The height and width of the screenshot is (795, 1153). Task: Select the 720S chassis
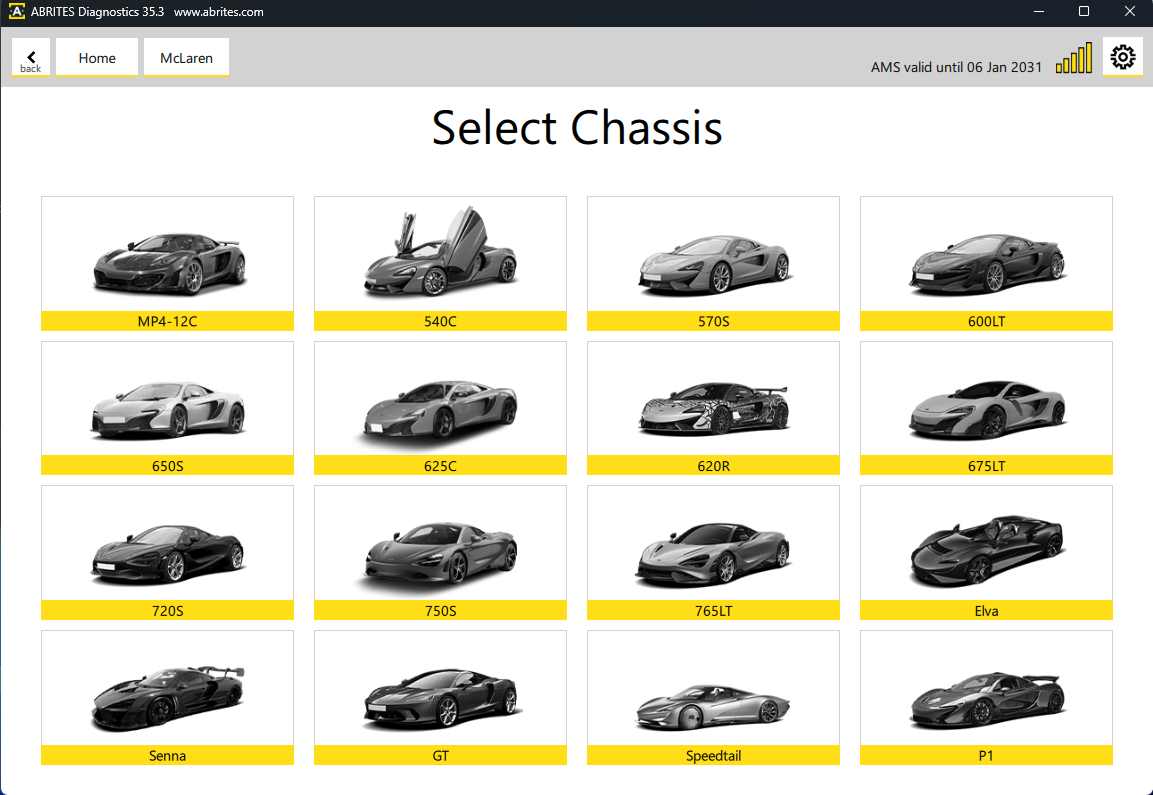point(167,551)
